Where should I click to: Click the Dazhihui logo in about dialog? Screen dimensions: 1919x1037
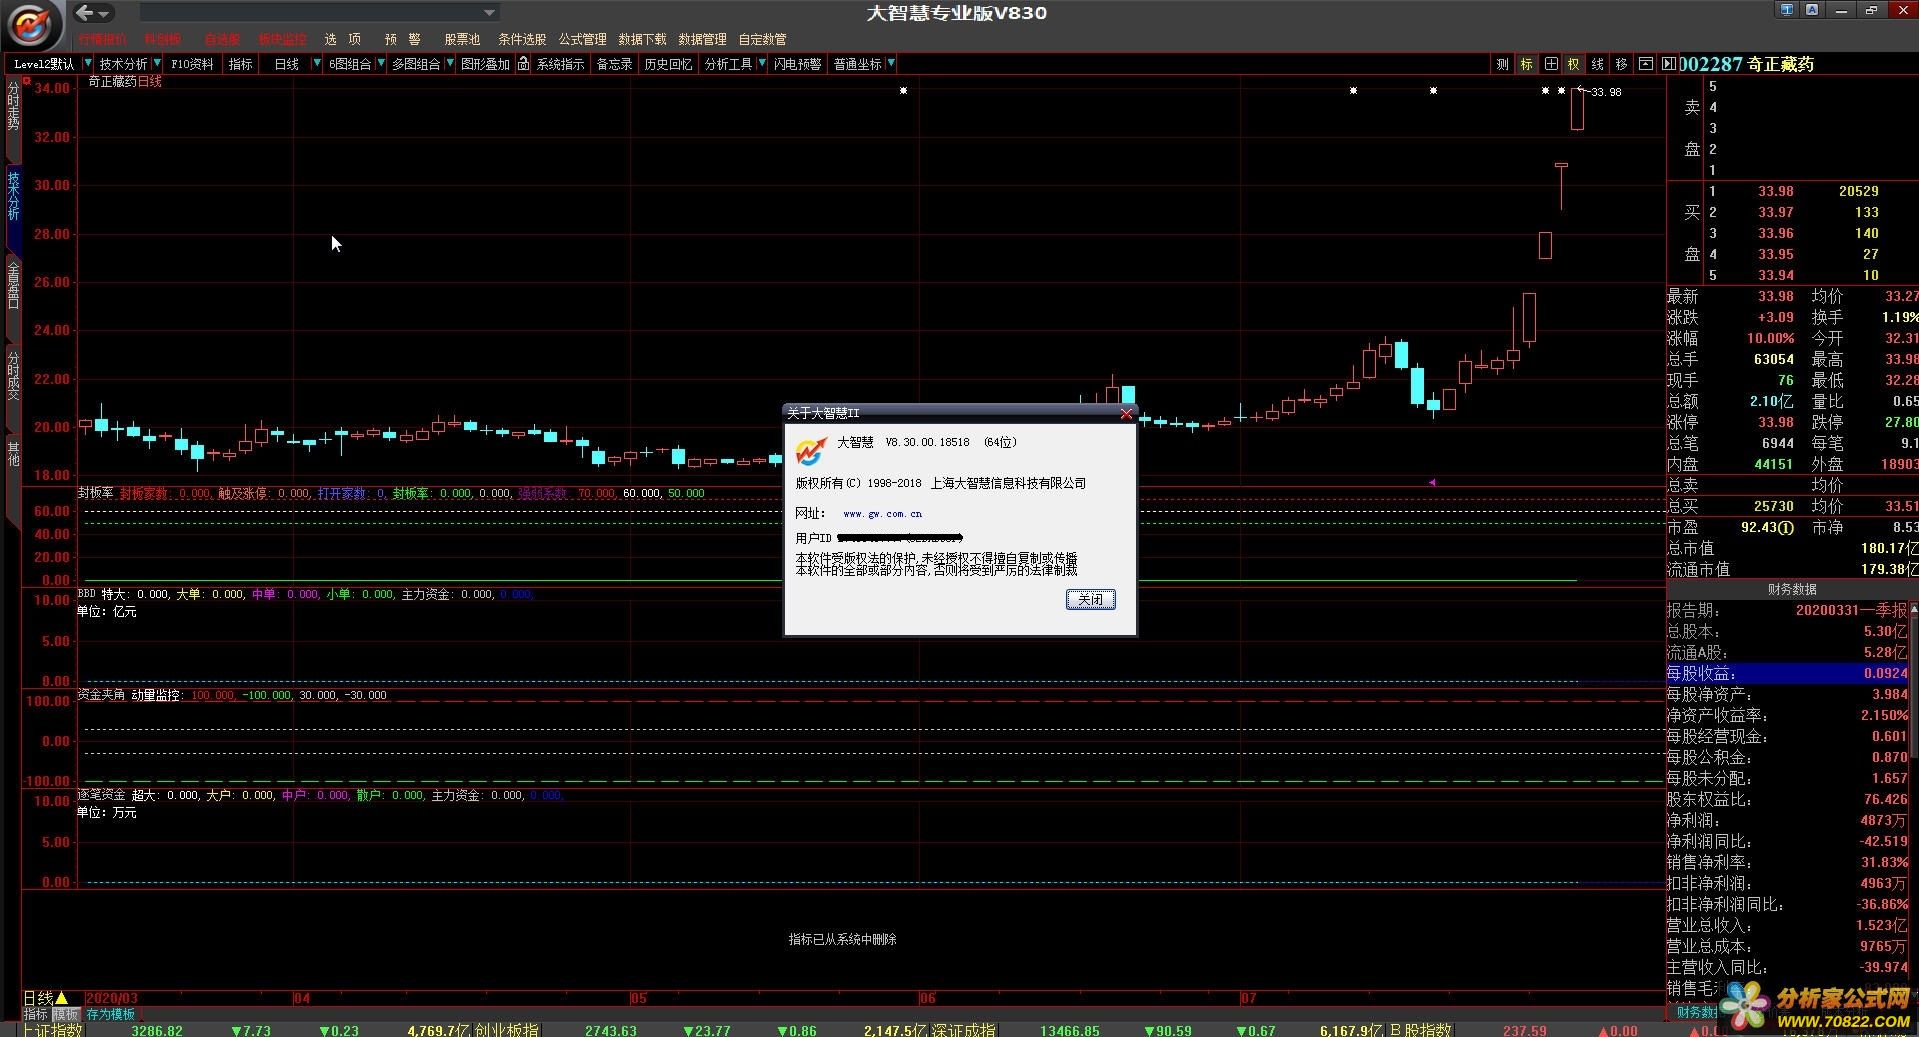pos(810,451)
